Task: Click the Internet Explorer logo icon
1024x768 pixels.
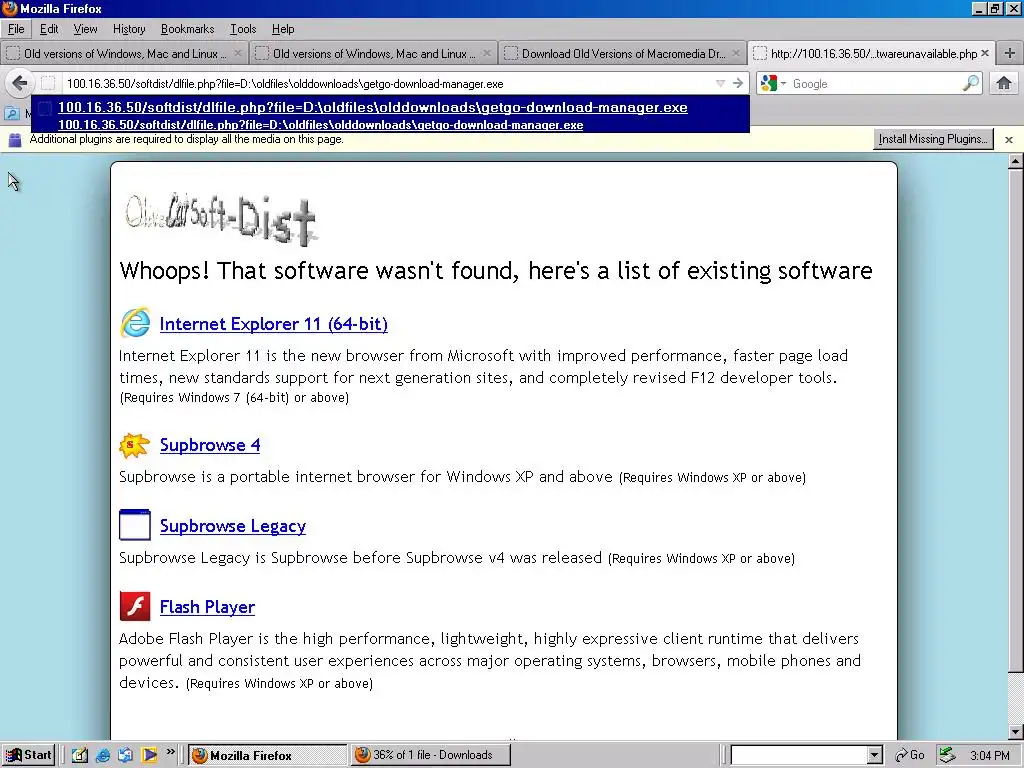Action: (135, 323)
